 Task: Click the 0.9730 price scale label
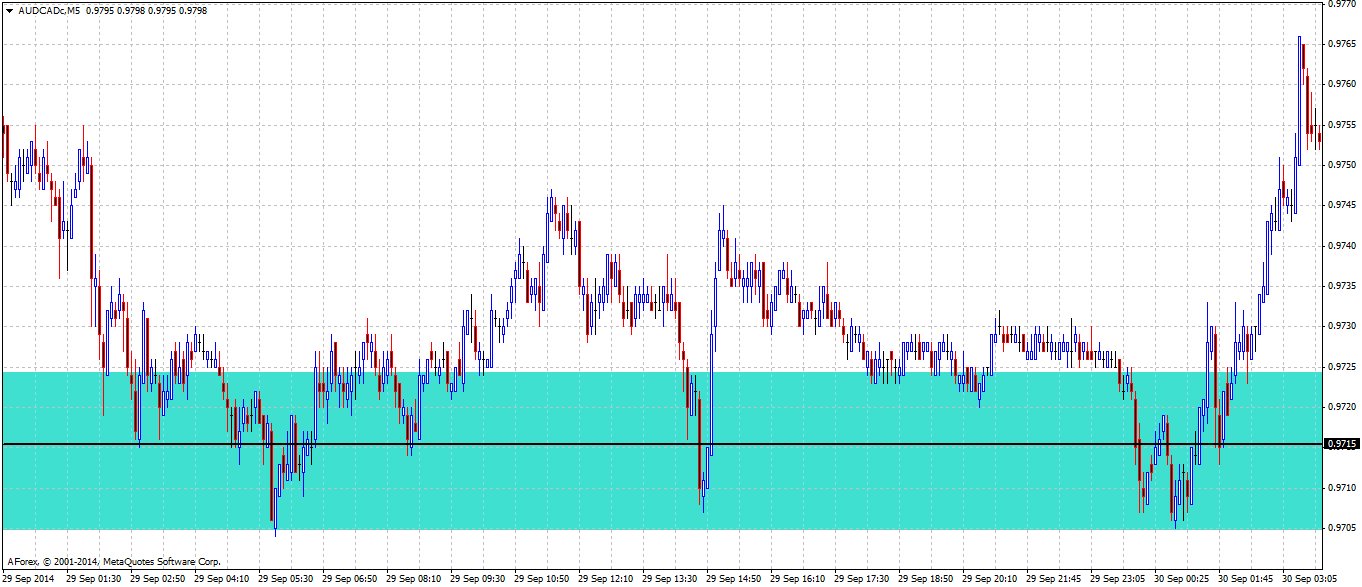pyautogui.click(x=1341, y=326)
